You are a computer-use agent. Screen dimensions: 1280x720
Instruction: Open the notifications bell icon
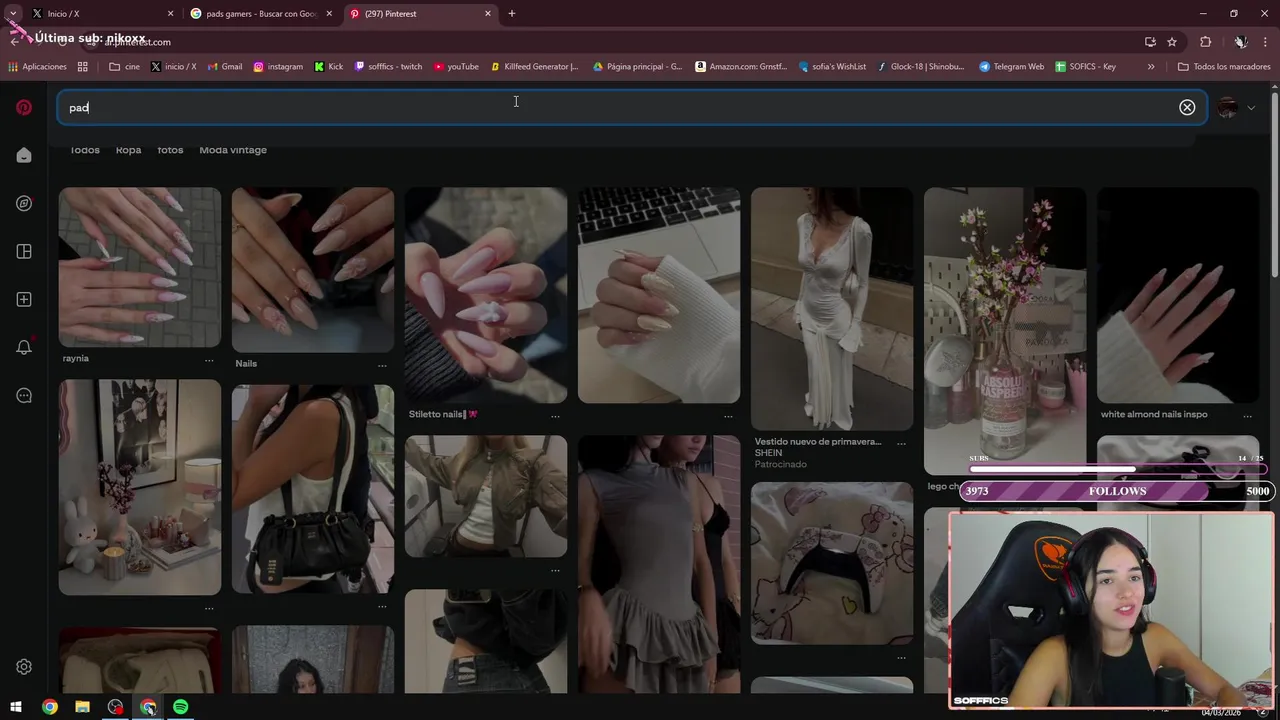coord(24,347)
